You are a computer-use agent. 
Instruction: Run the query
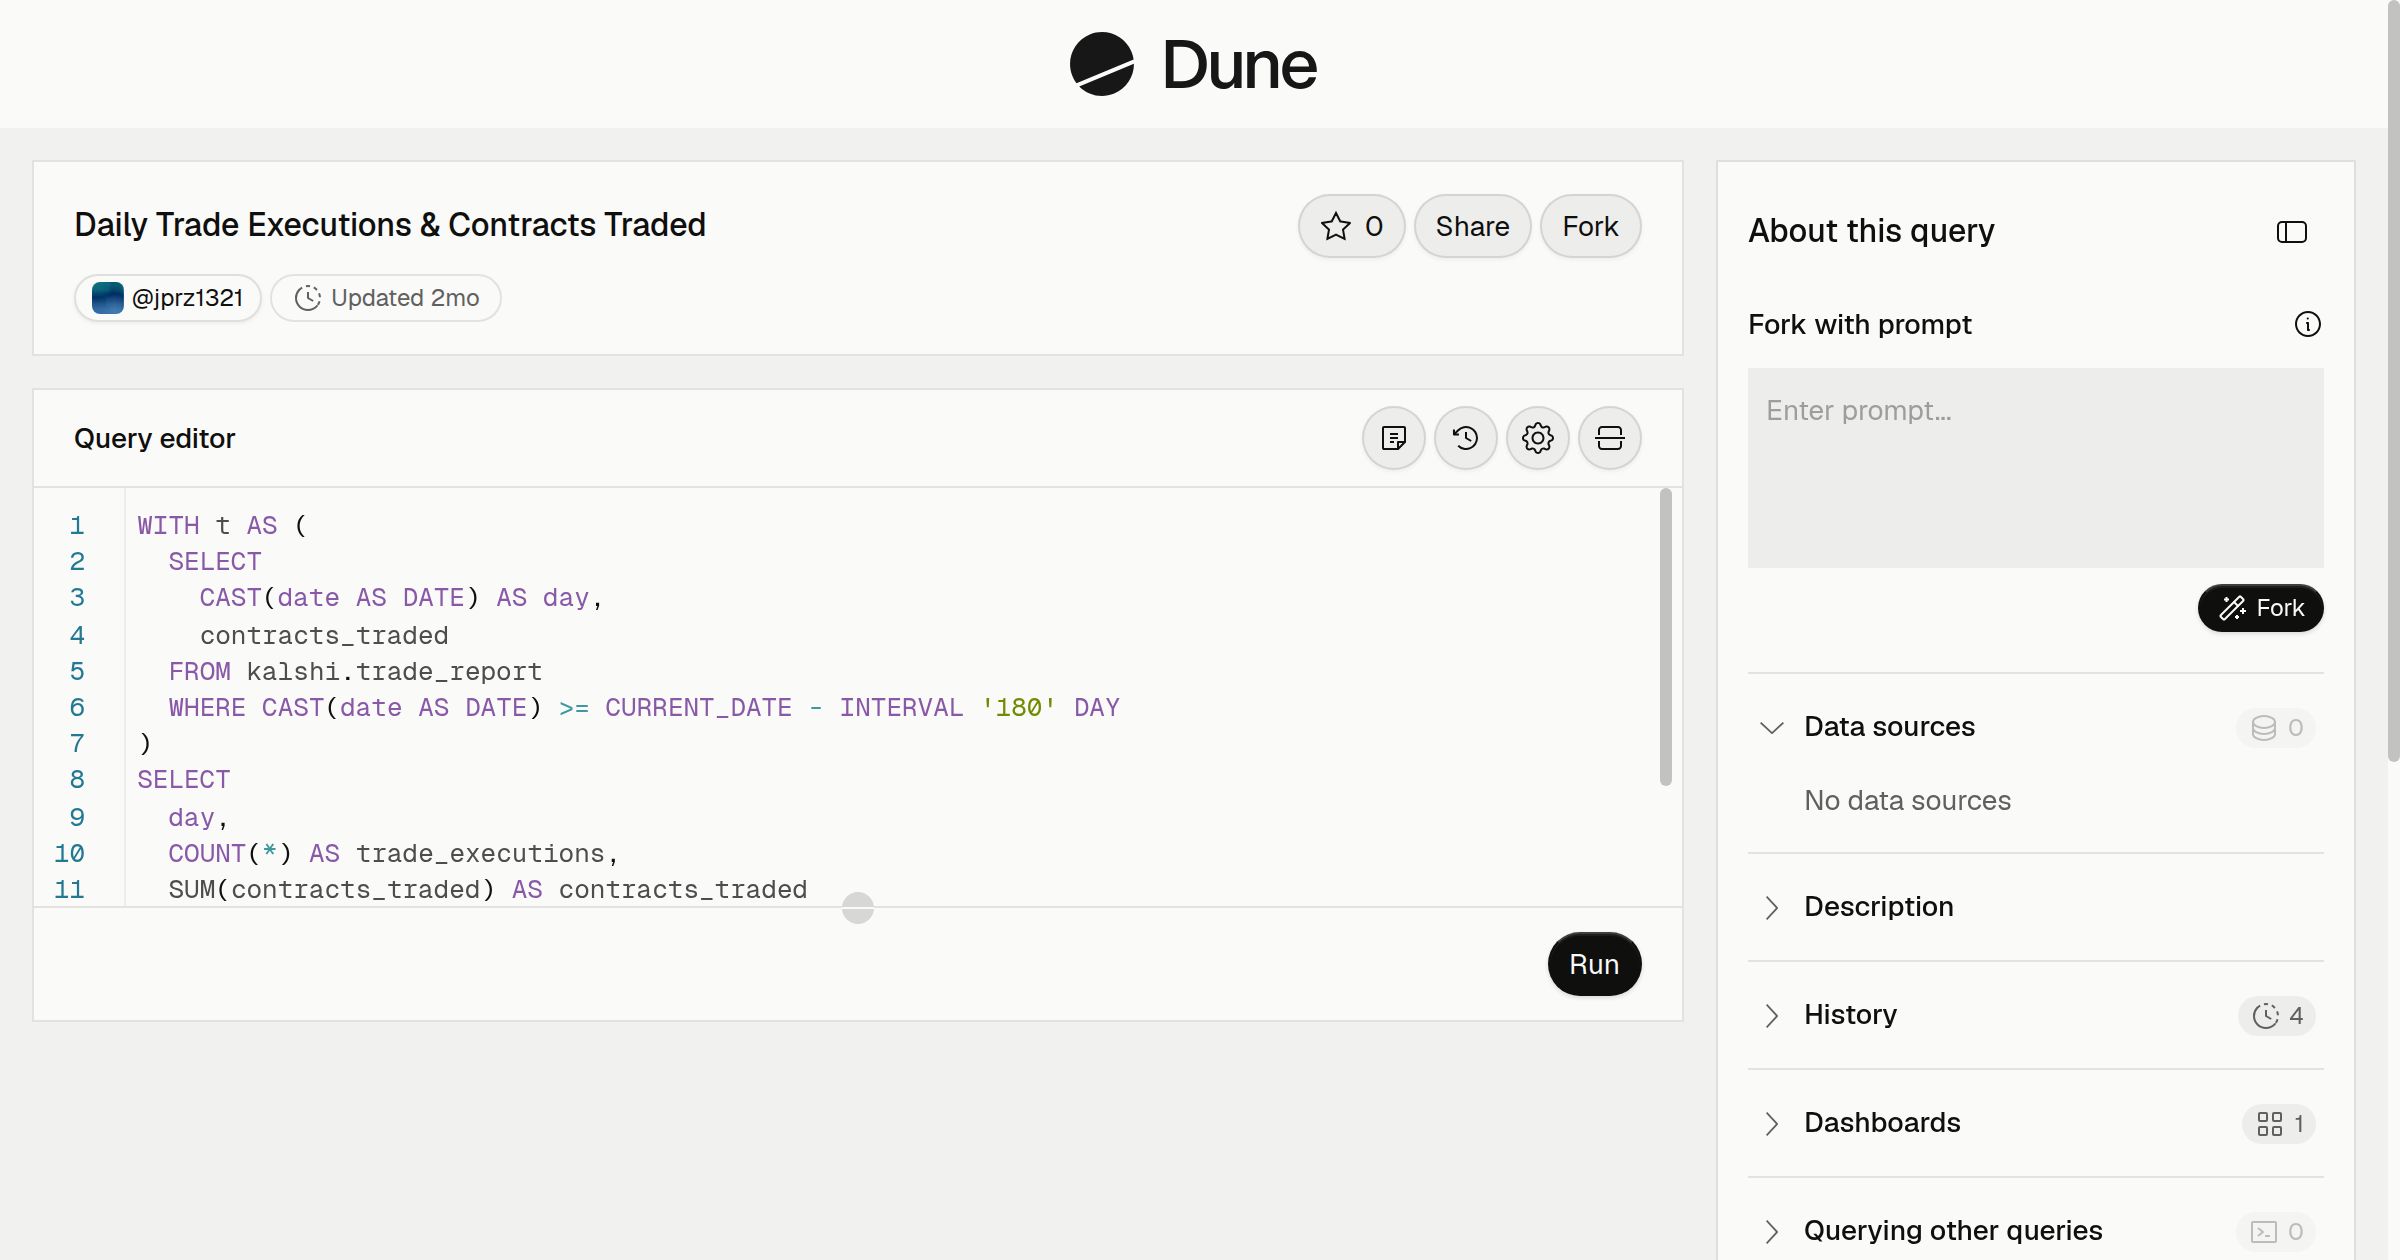pyautogui.click(x=1594, y=964)
